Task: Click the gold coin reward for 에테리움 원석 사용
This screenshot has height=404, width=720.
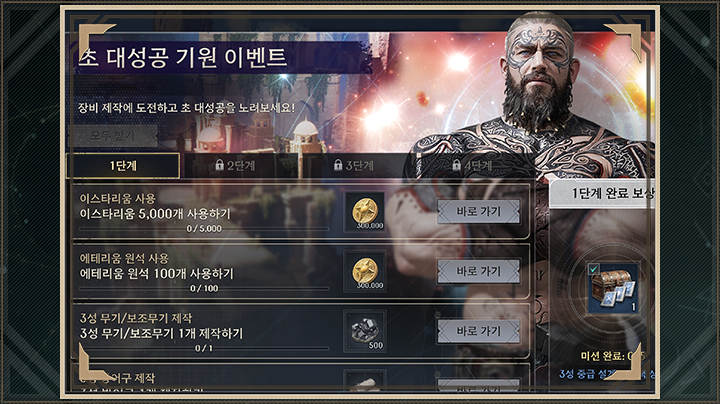Action: [x=365, y=271]
